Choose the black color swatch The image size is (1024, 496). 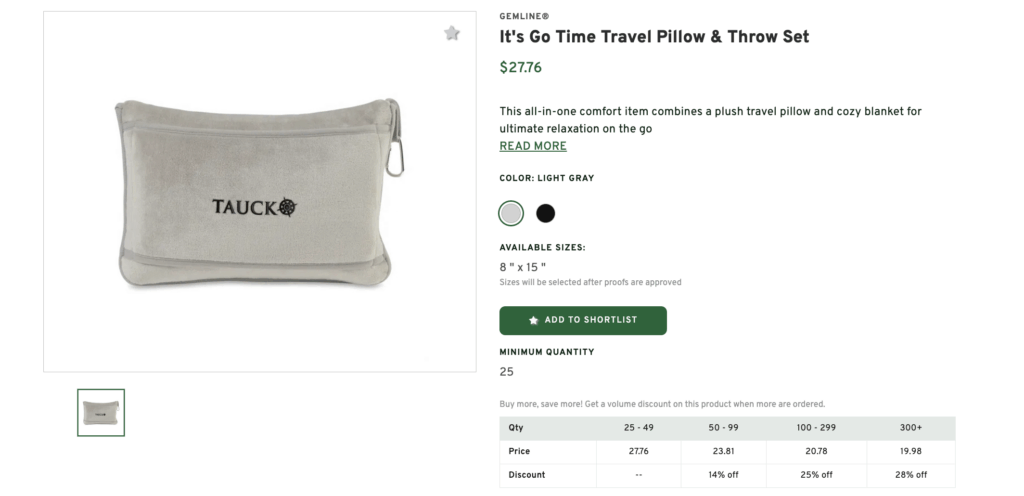545,213
